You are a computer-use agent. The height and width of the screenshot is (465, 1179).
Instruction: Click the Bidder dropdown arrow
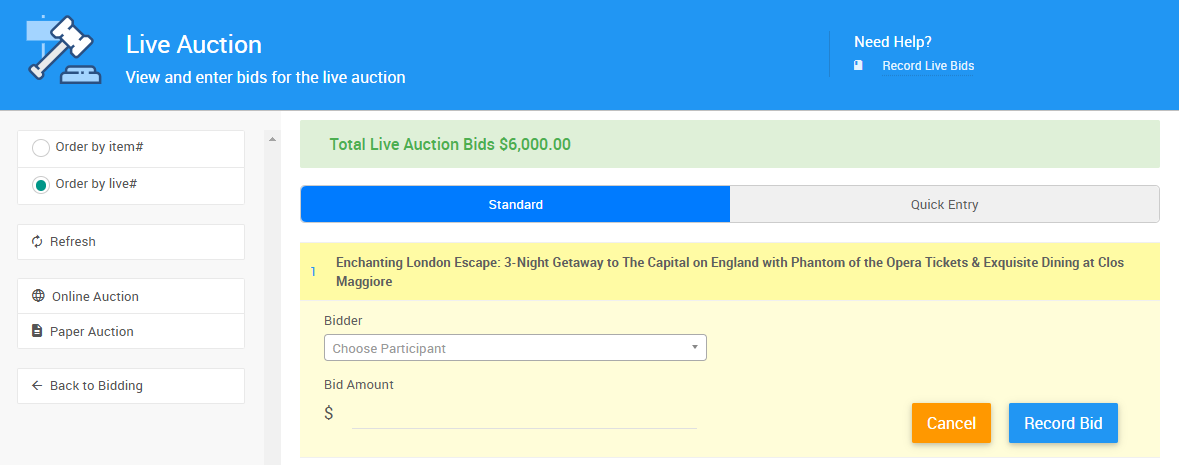(x=694, y=347)
